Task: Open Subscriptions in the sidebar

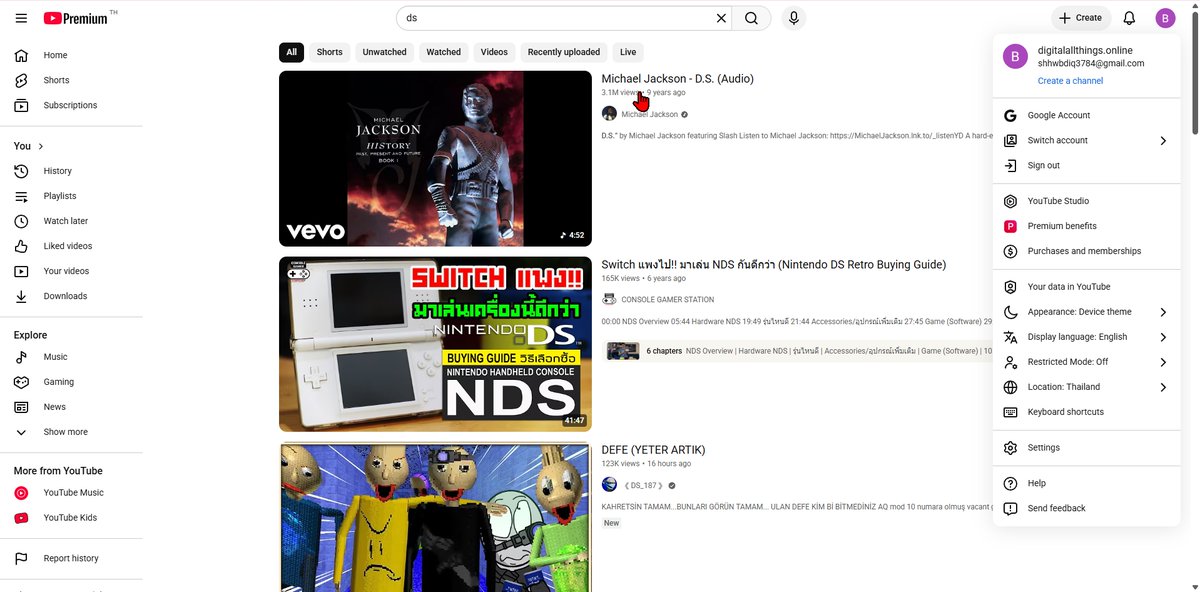Action: point(70,105)
